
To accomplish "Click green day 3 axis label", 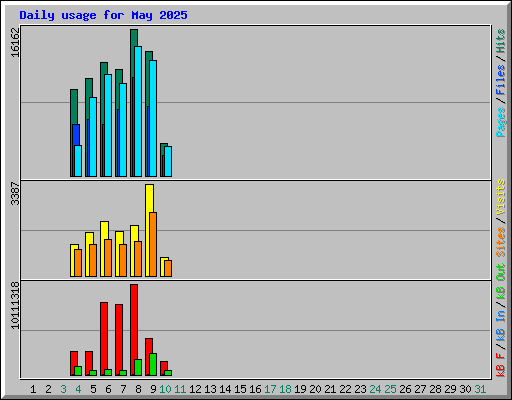I will [63, 389].
